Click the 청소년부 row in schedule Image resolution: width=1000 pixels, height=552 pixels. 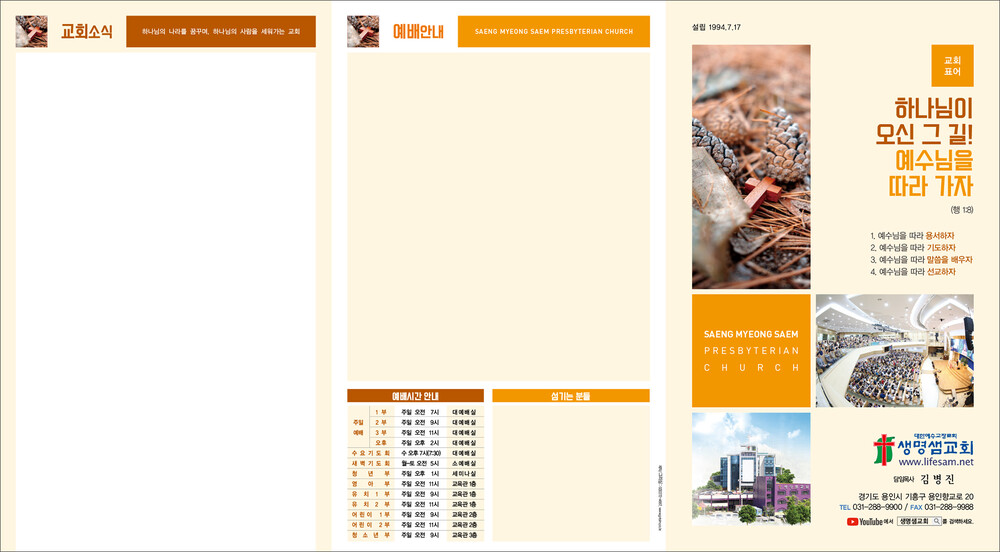415,535
